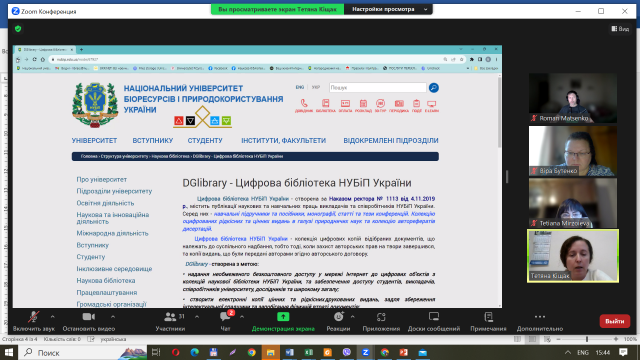Stop video with Остановить видео

tap(89, 321)
